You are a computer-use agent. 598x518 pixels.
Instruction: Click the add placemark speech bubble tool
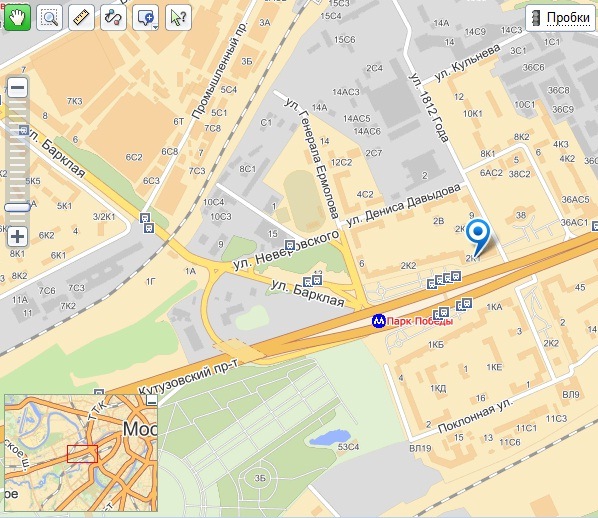click(x=145, y=18)
